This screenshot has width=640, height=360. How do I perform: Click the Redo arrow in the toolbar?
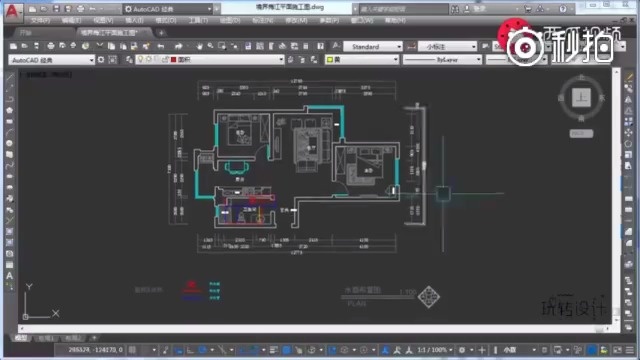point(178,46)
